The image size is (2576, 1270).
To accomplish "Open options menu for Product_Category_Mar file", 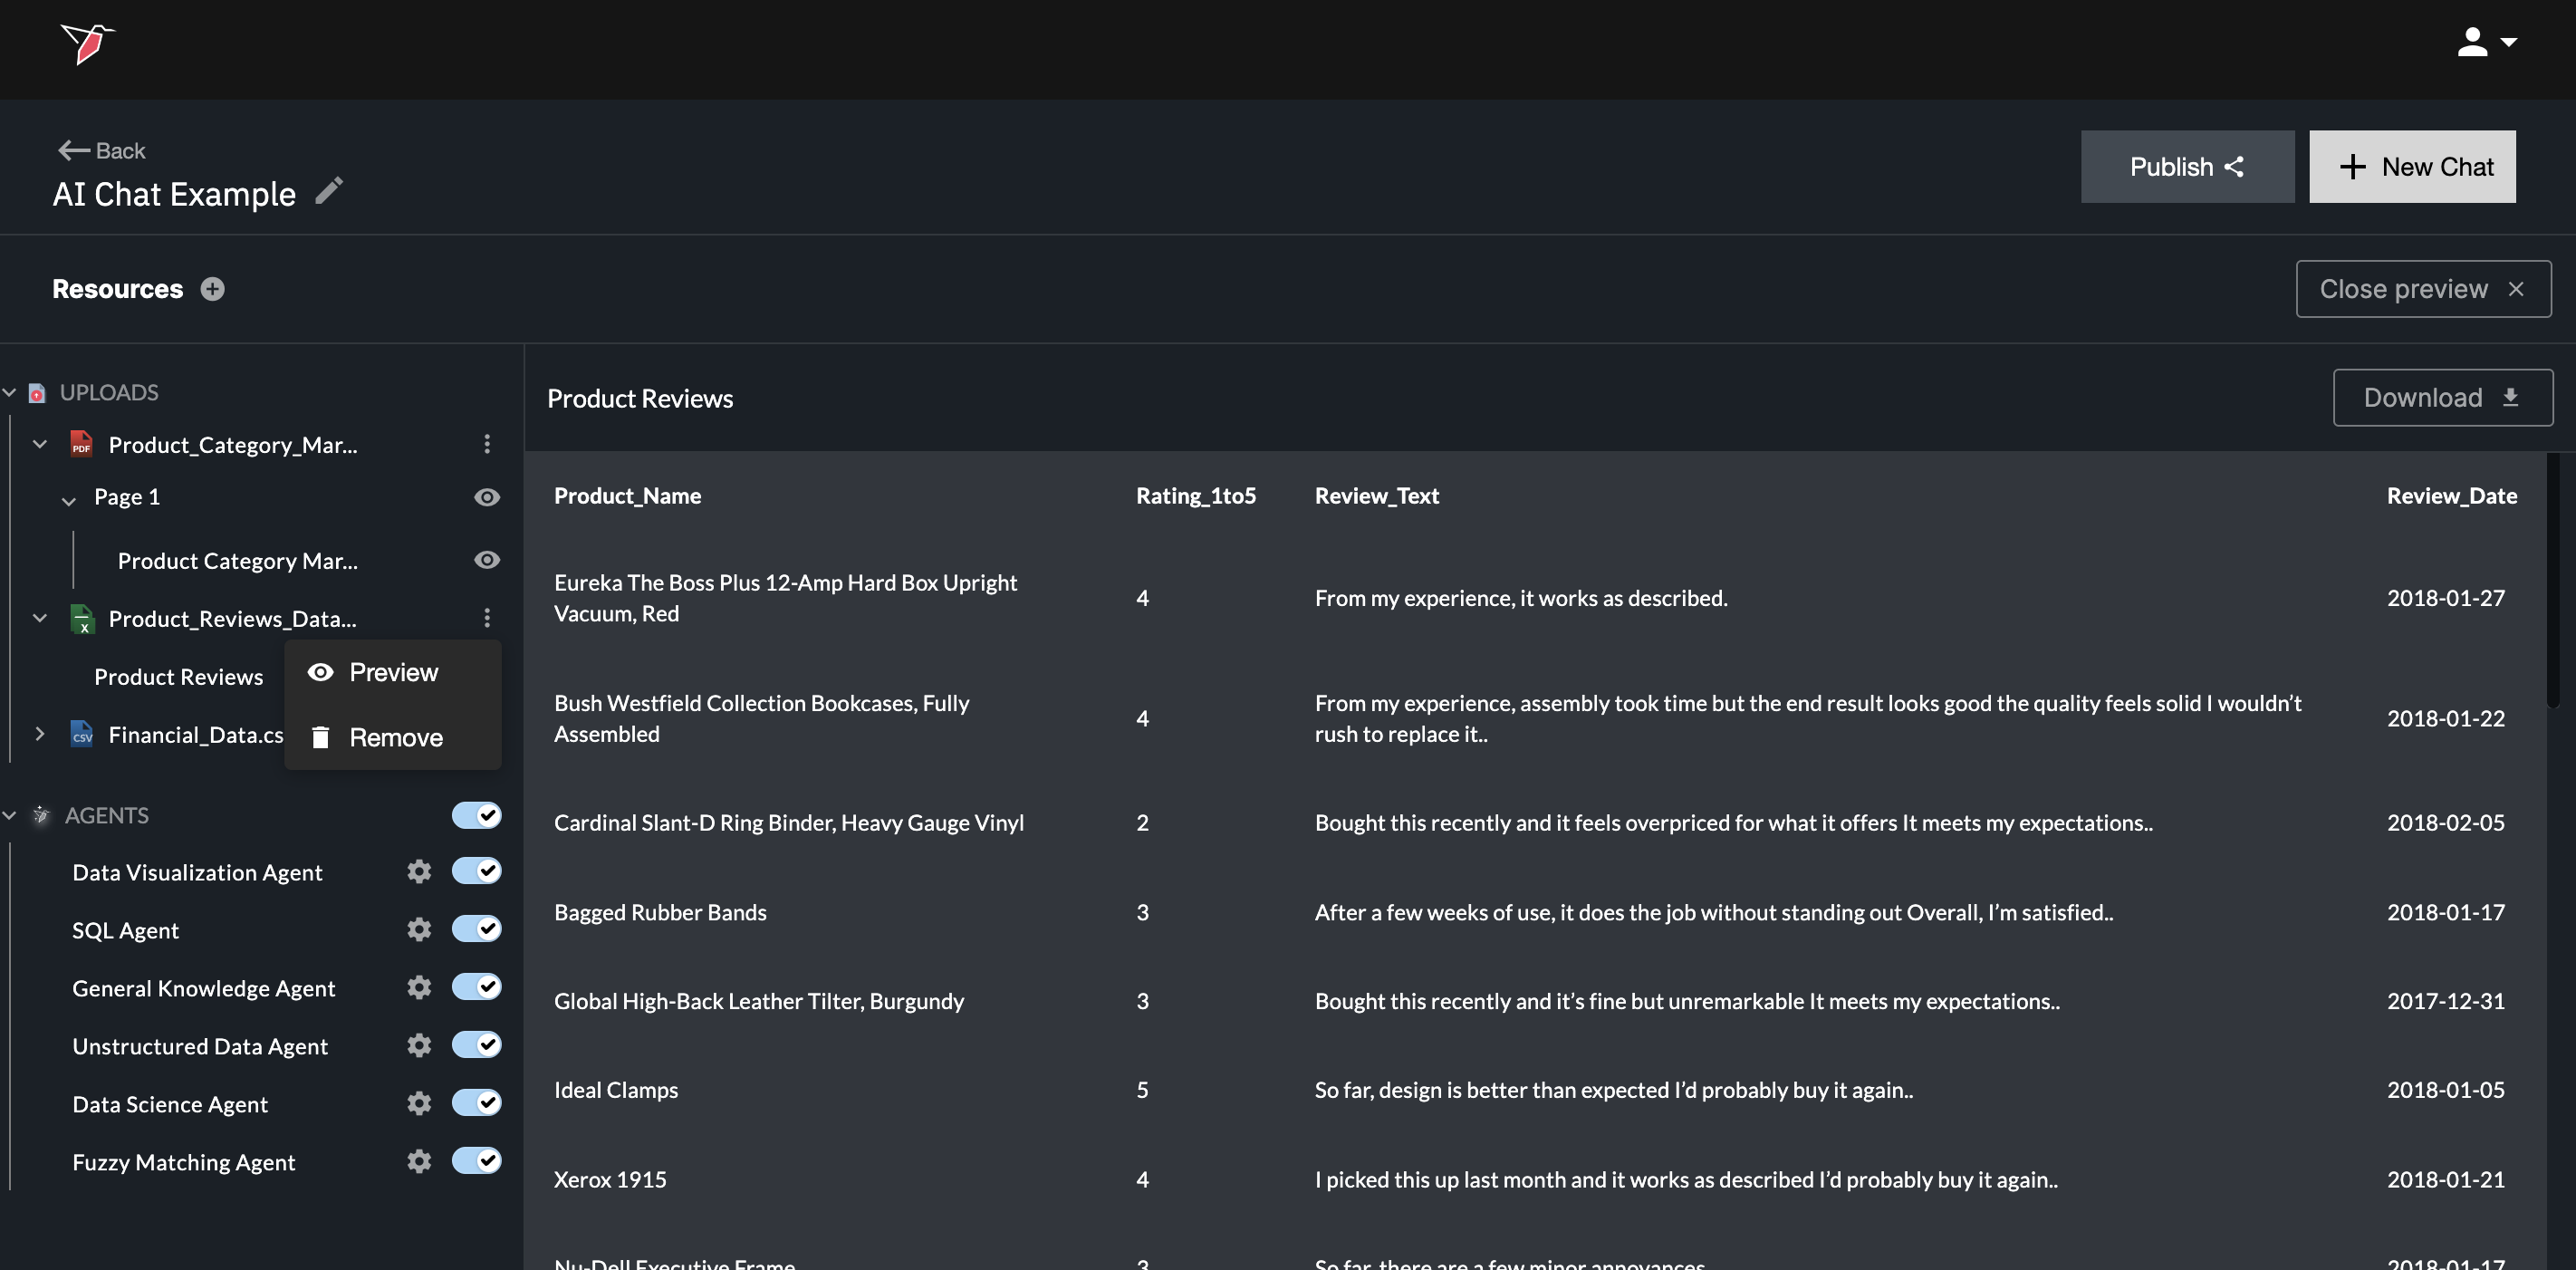I will [x=487, y=444].
